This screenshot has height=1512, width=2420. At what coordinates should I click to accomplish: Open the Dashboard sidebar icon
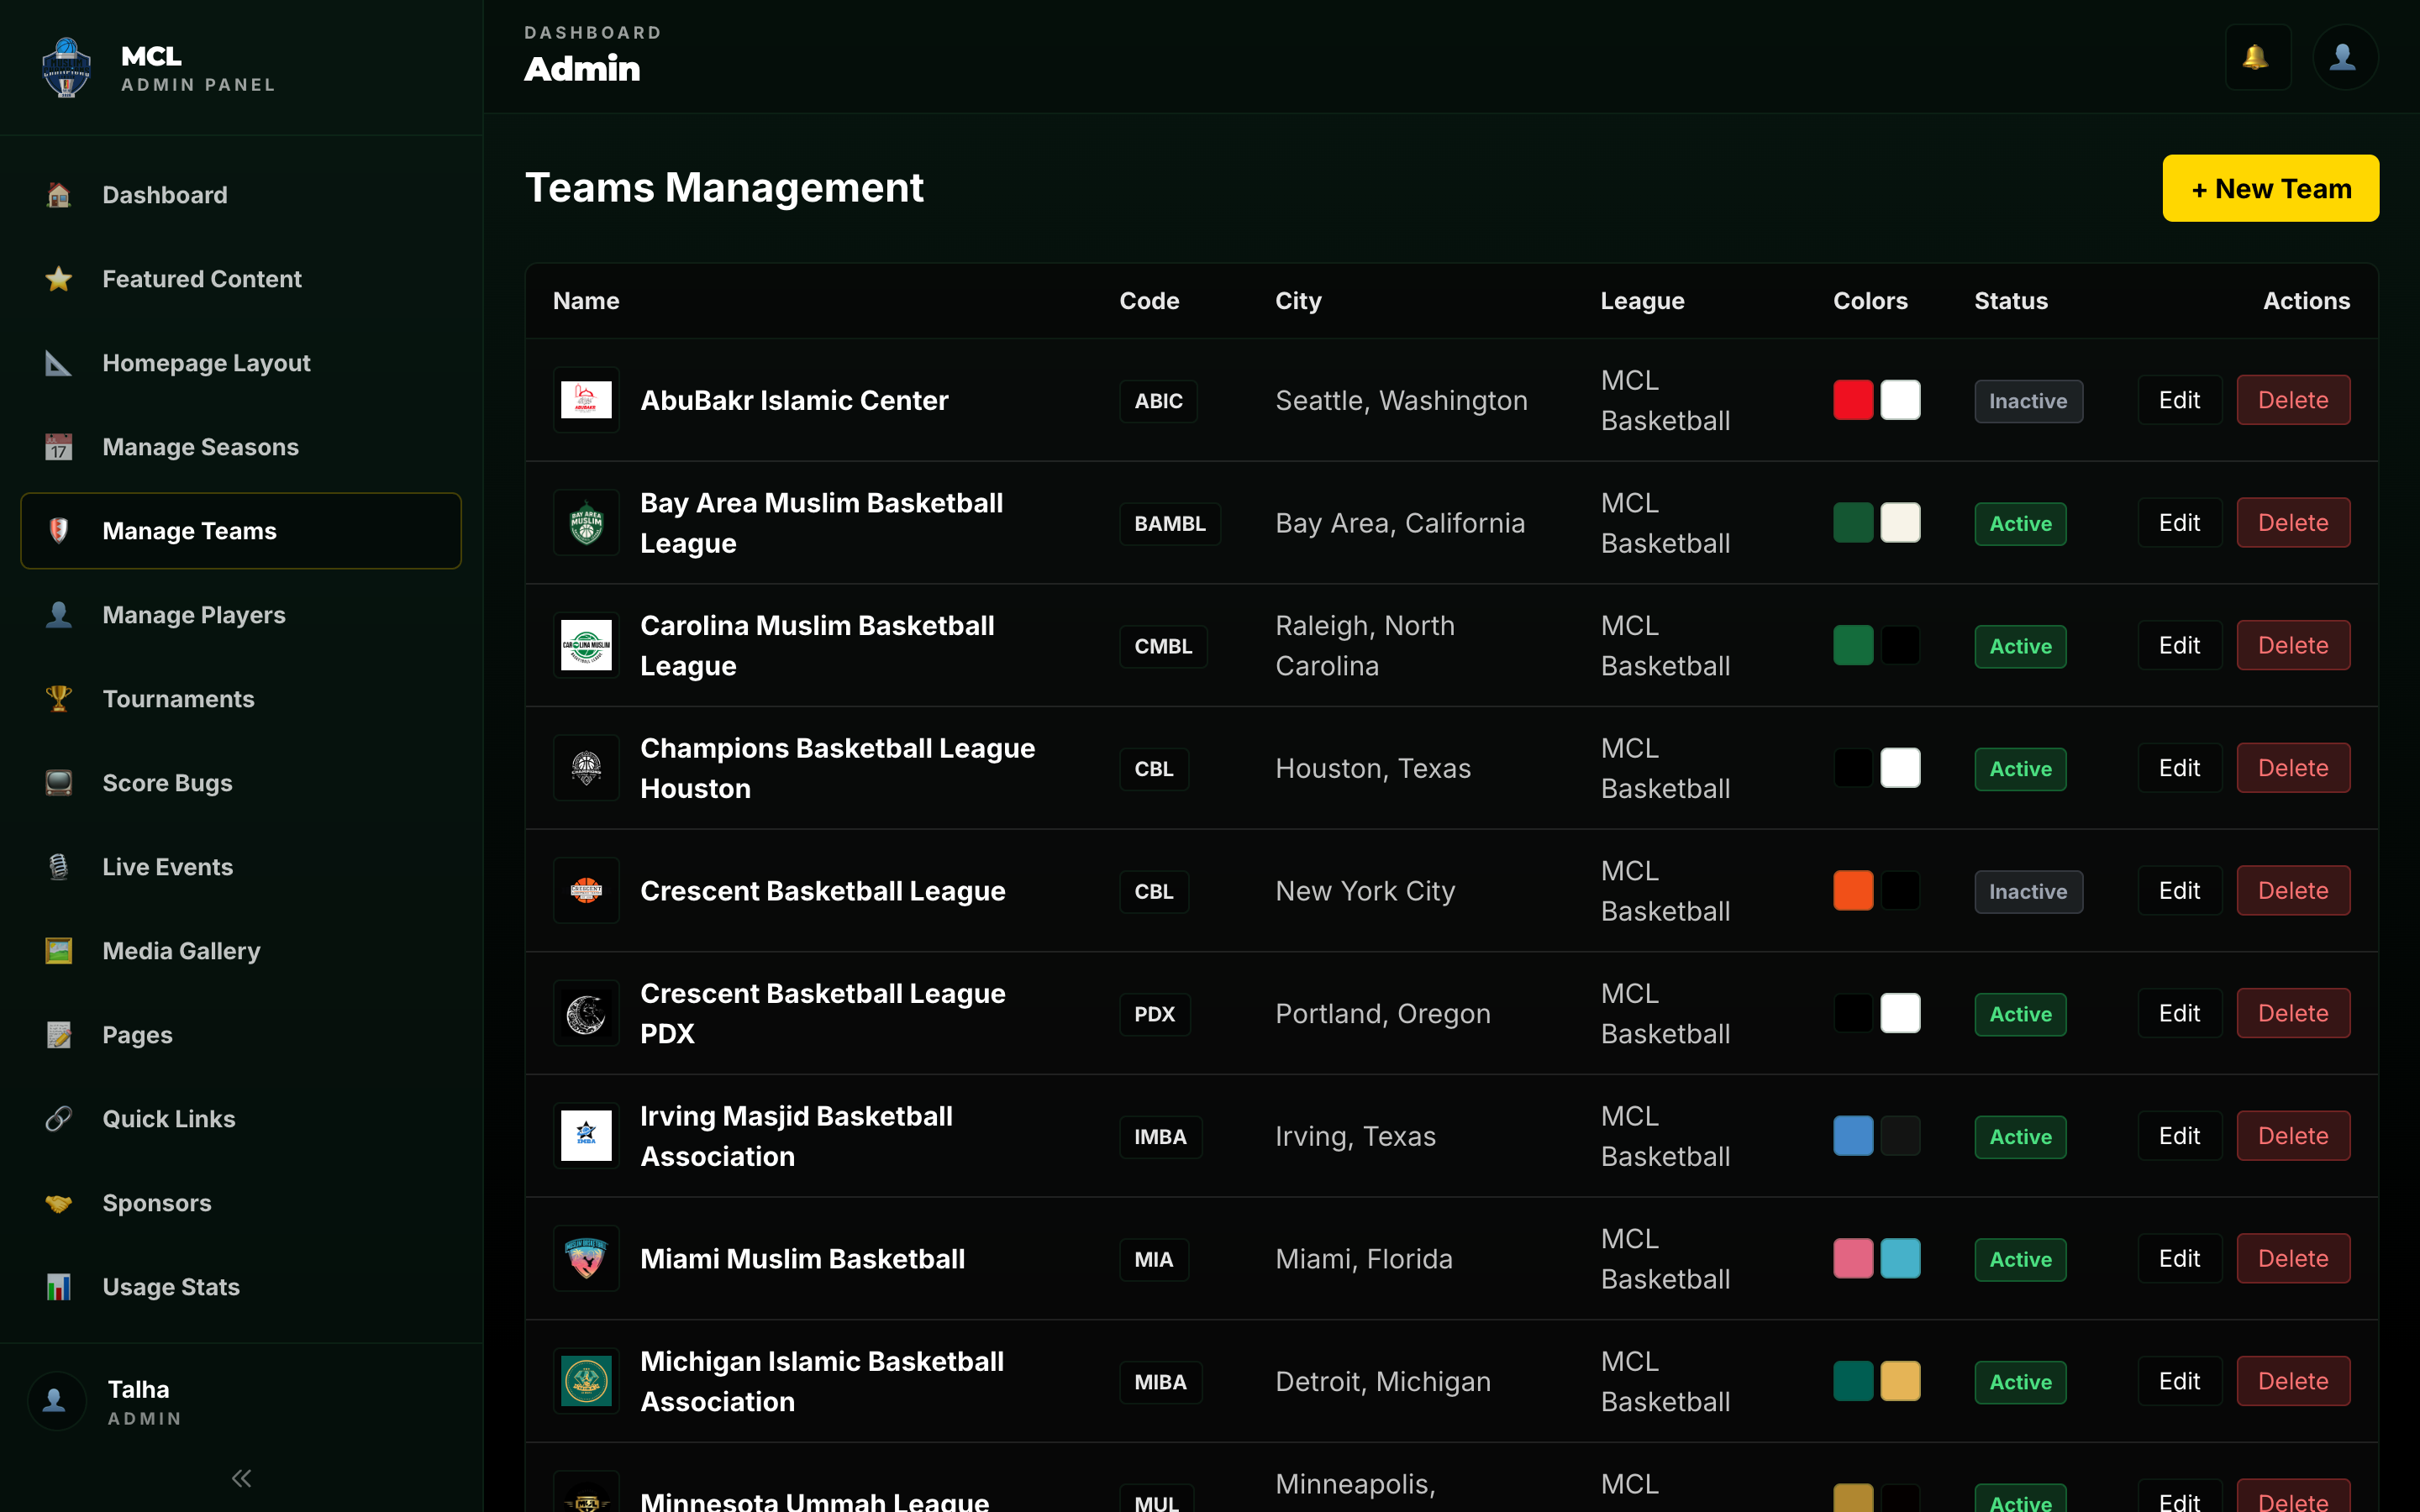point(58,194)
